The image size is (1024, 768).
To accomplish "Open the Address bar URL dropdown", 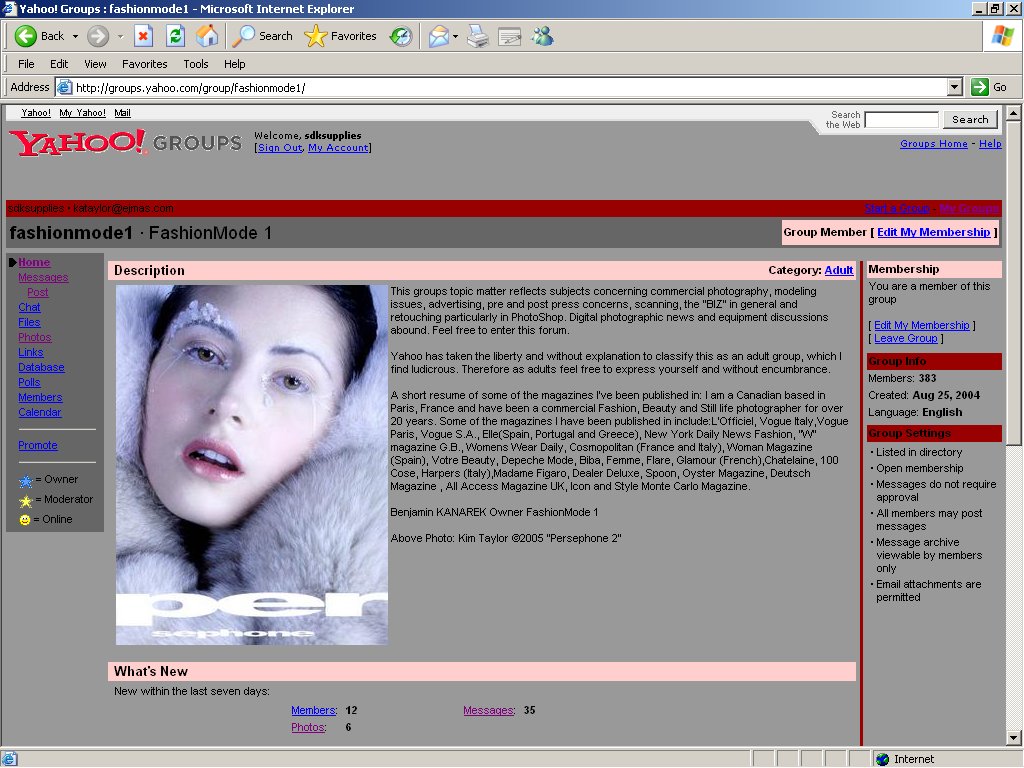I will pos(955,87).
